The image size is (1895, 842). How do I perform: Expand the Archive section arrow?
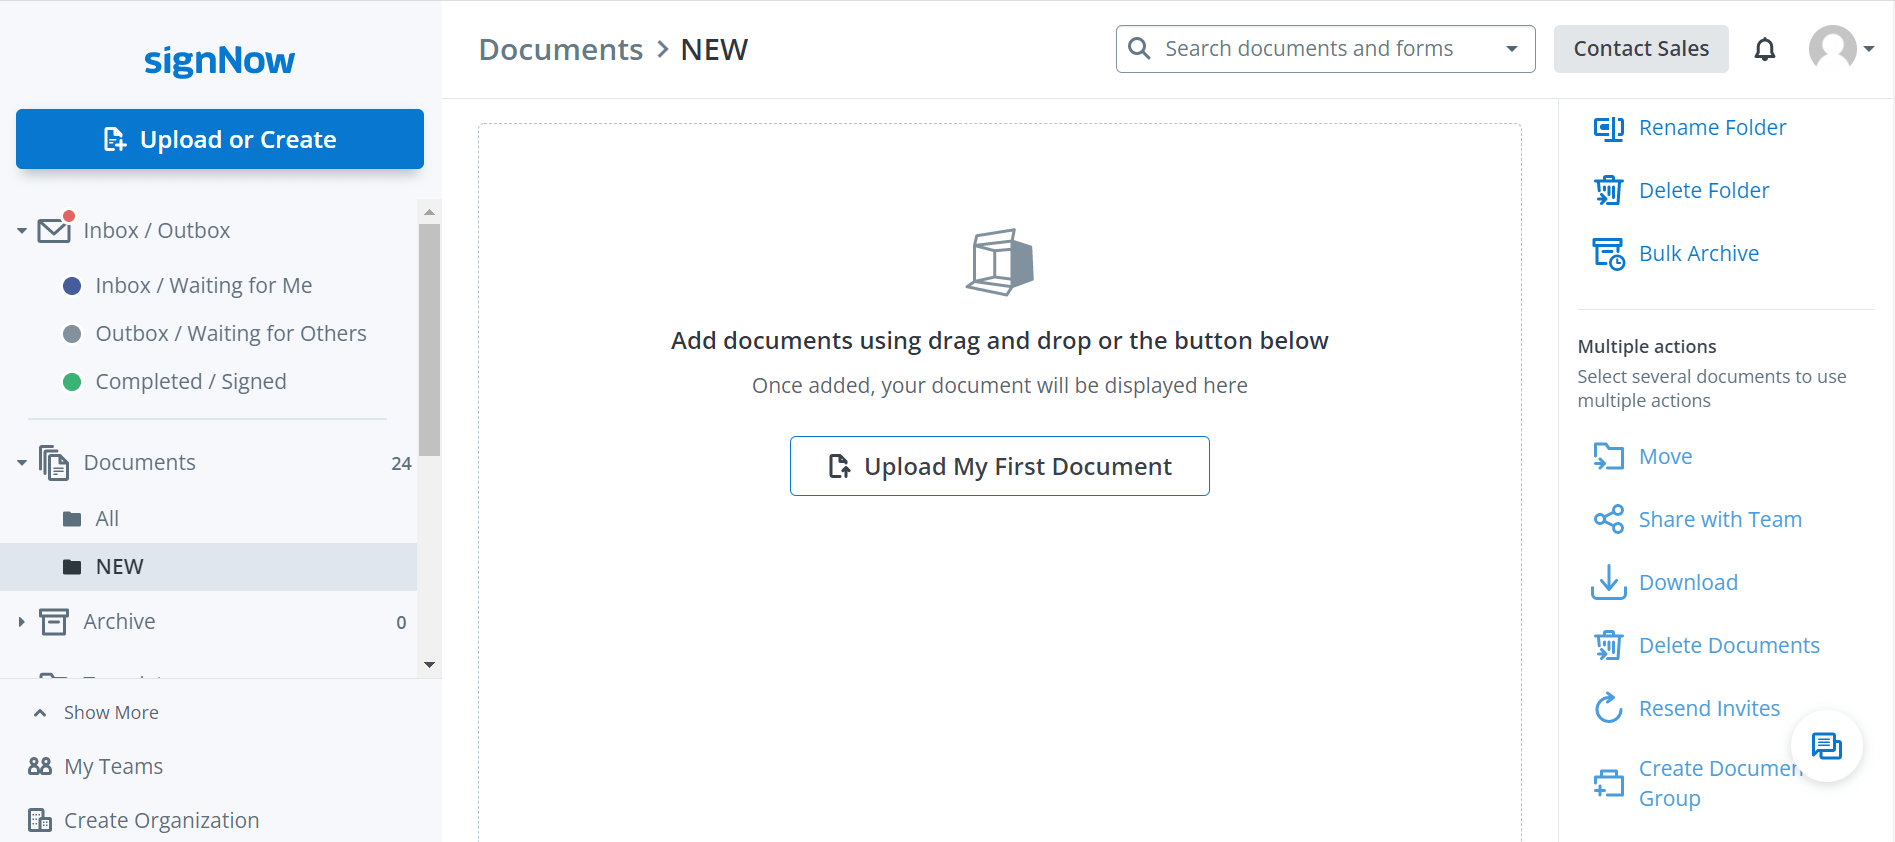coord(22,622)
